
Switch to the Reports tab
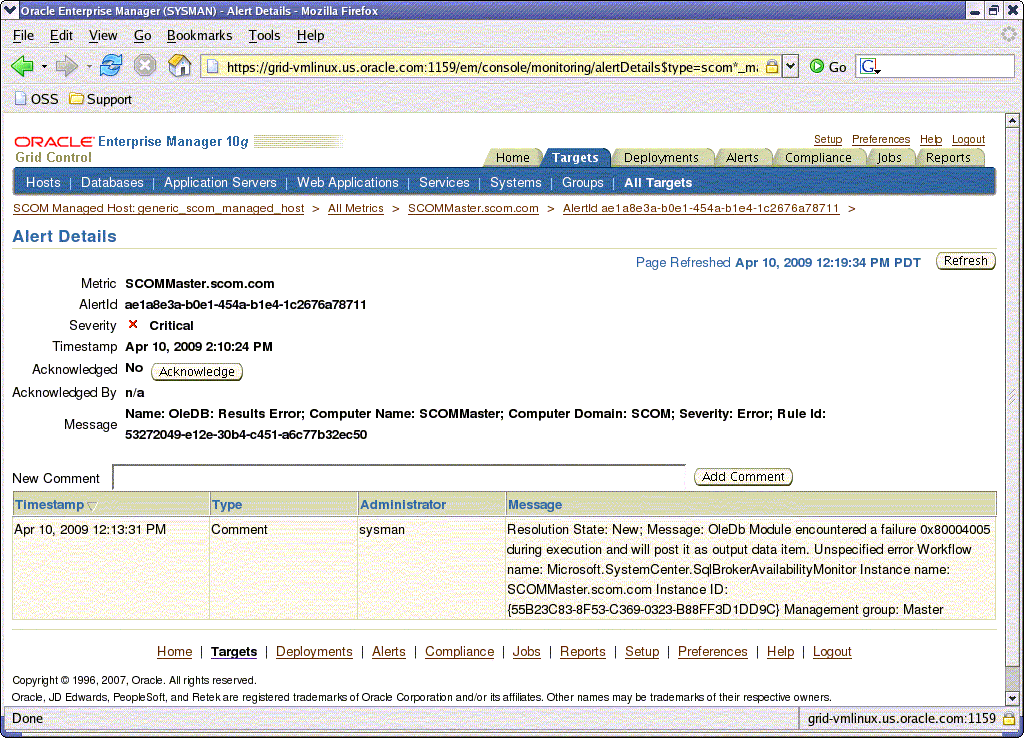(x=948, y=157)
